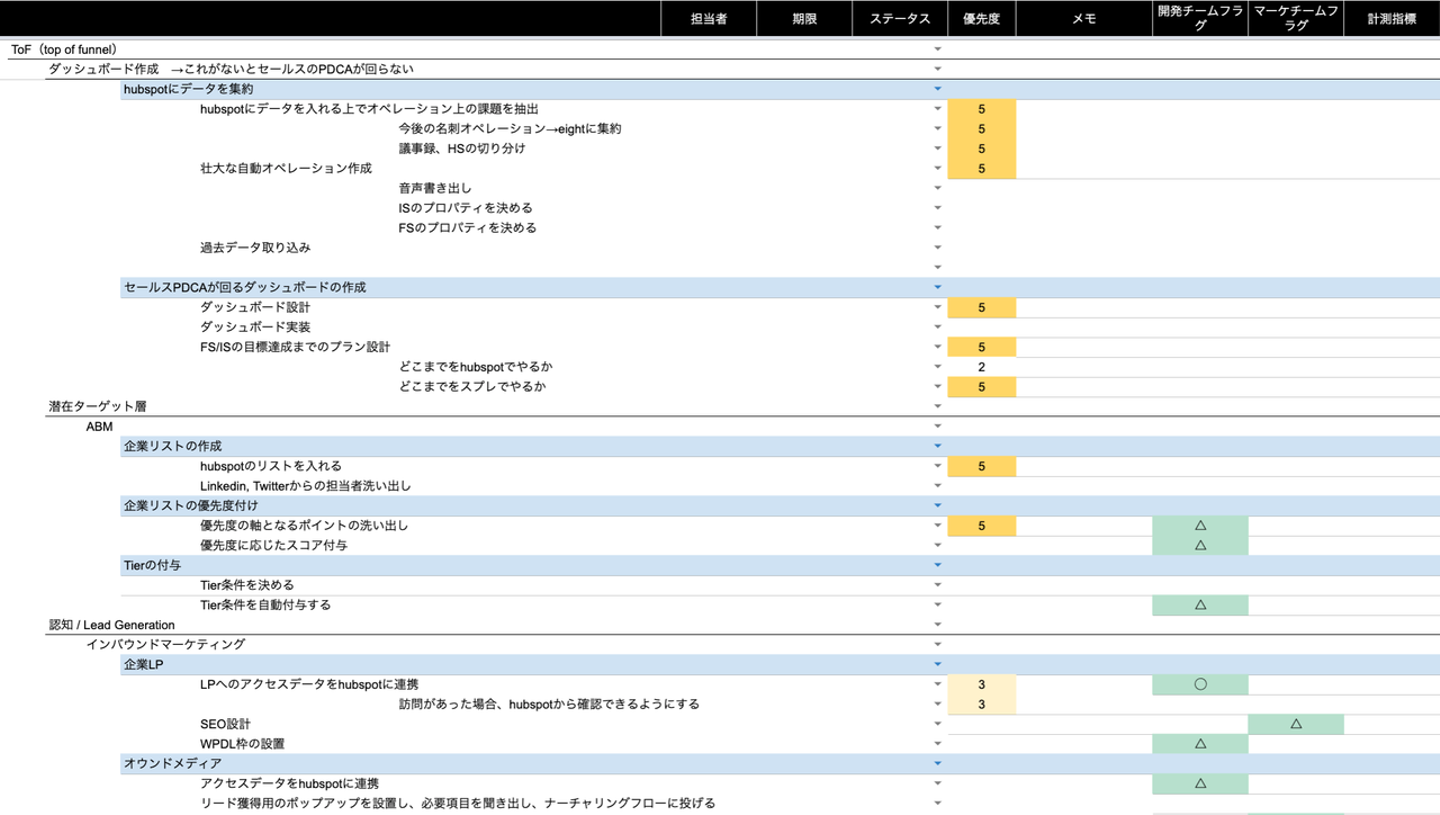Expand status dropdown in WPDL枠の設置 row
The image size is (1440, 815).
tap(937, 744)
